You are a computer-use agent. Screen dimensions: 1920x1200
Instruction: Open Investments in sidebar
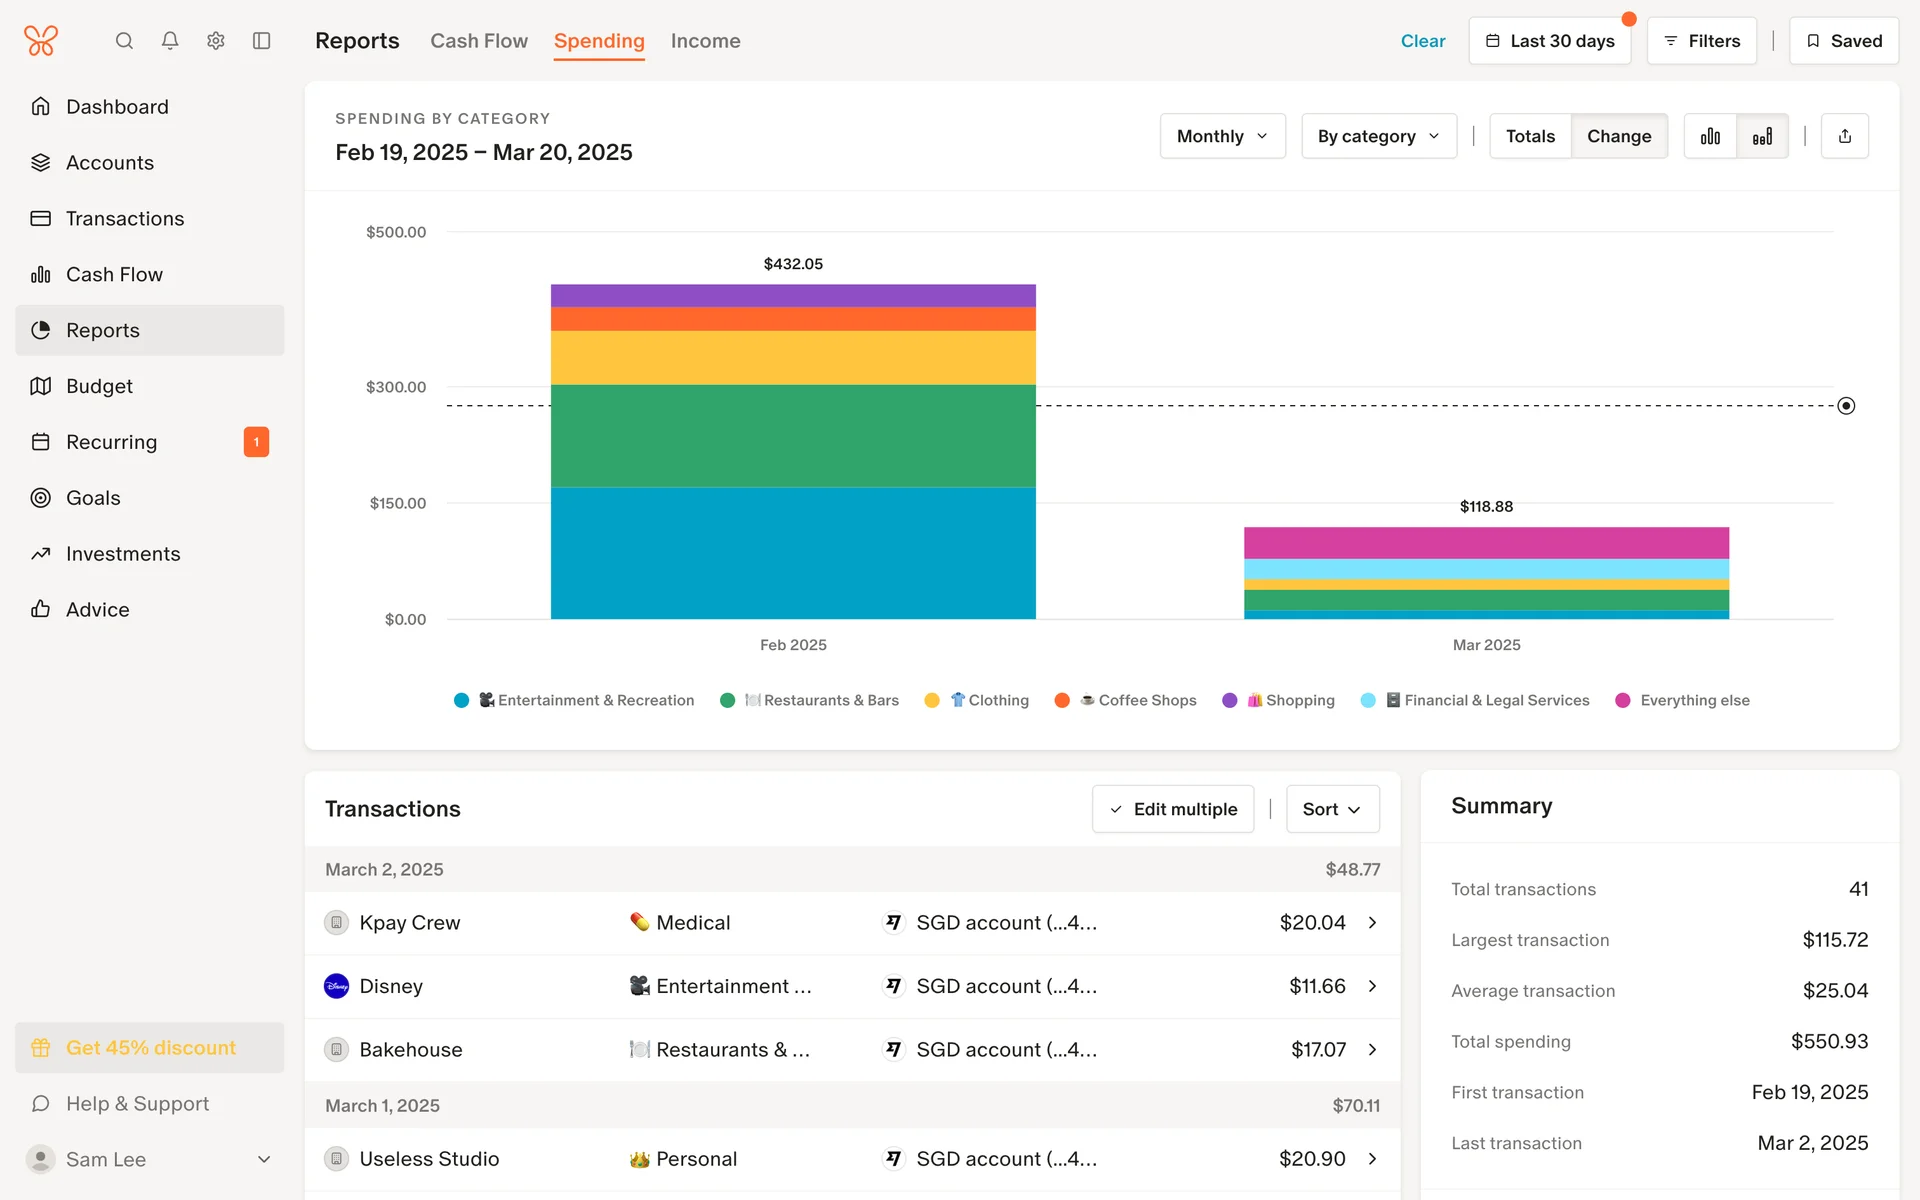pos(123,554)
